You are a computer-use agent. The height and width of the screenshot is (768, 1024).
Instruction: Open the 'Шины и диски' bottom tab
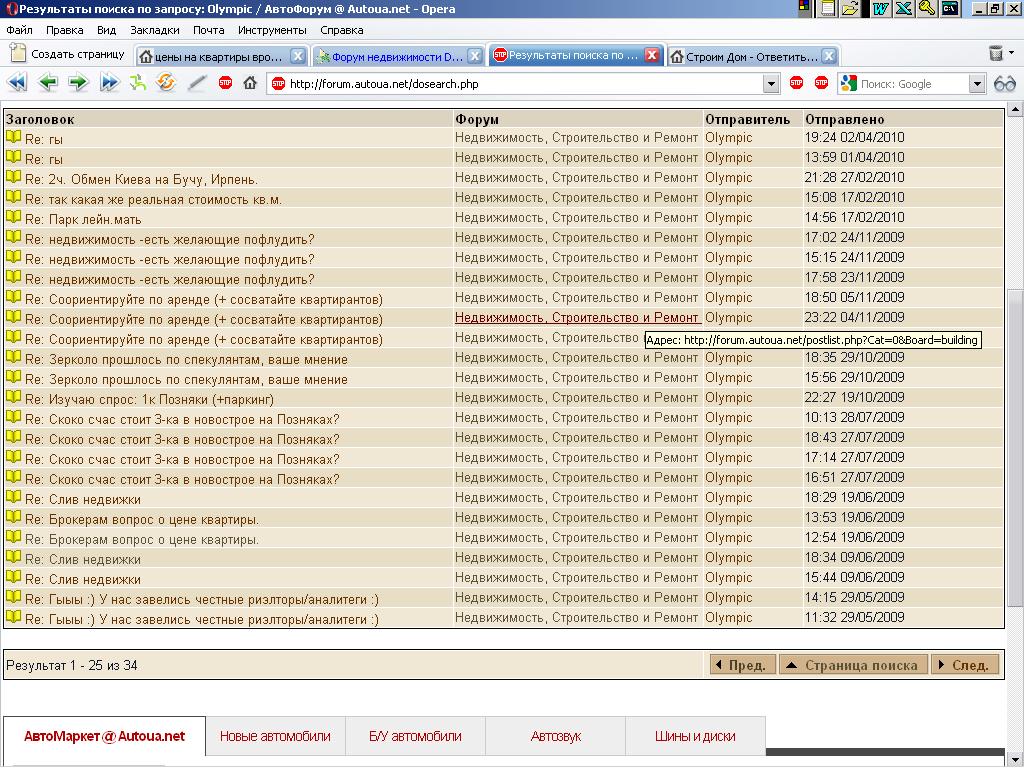[x=696, y=736]
